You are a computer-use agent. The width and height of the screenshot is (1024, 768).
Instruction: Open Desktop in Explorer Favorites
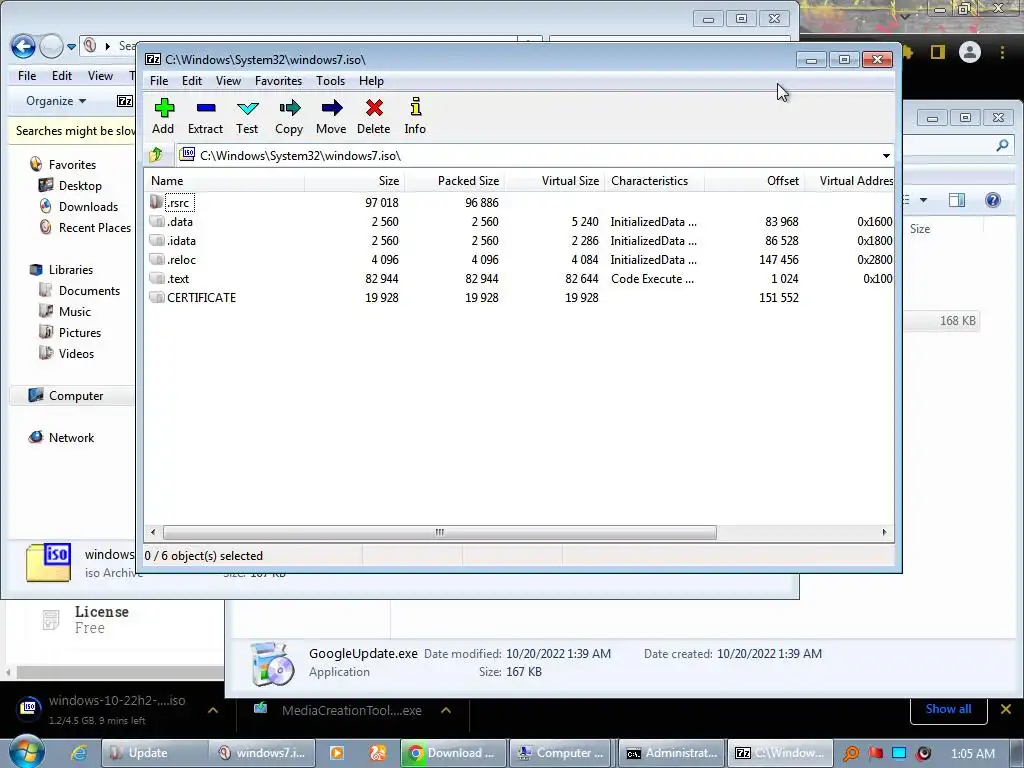(x=71, y=185)
